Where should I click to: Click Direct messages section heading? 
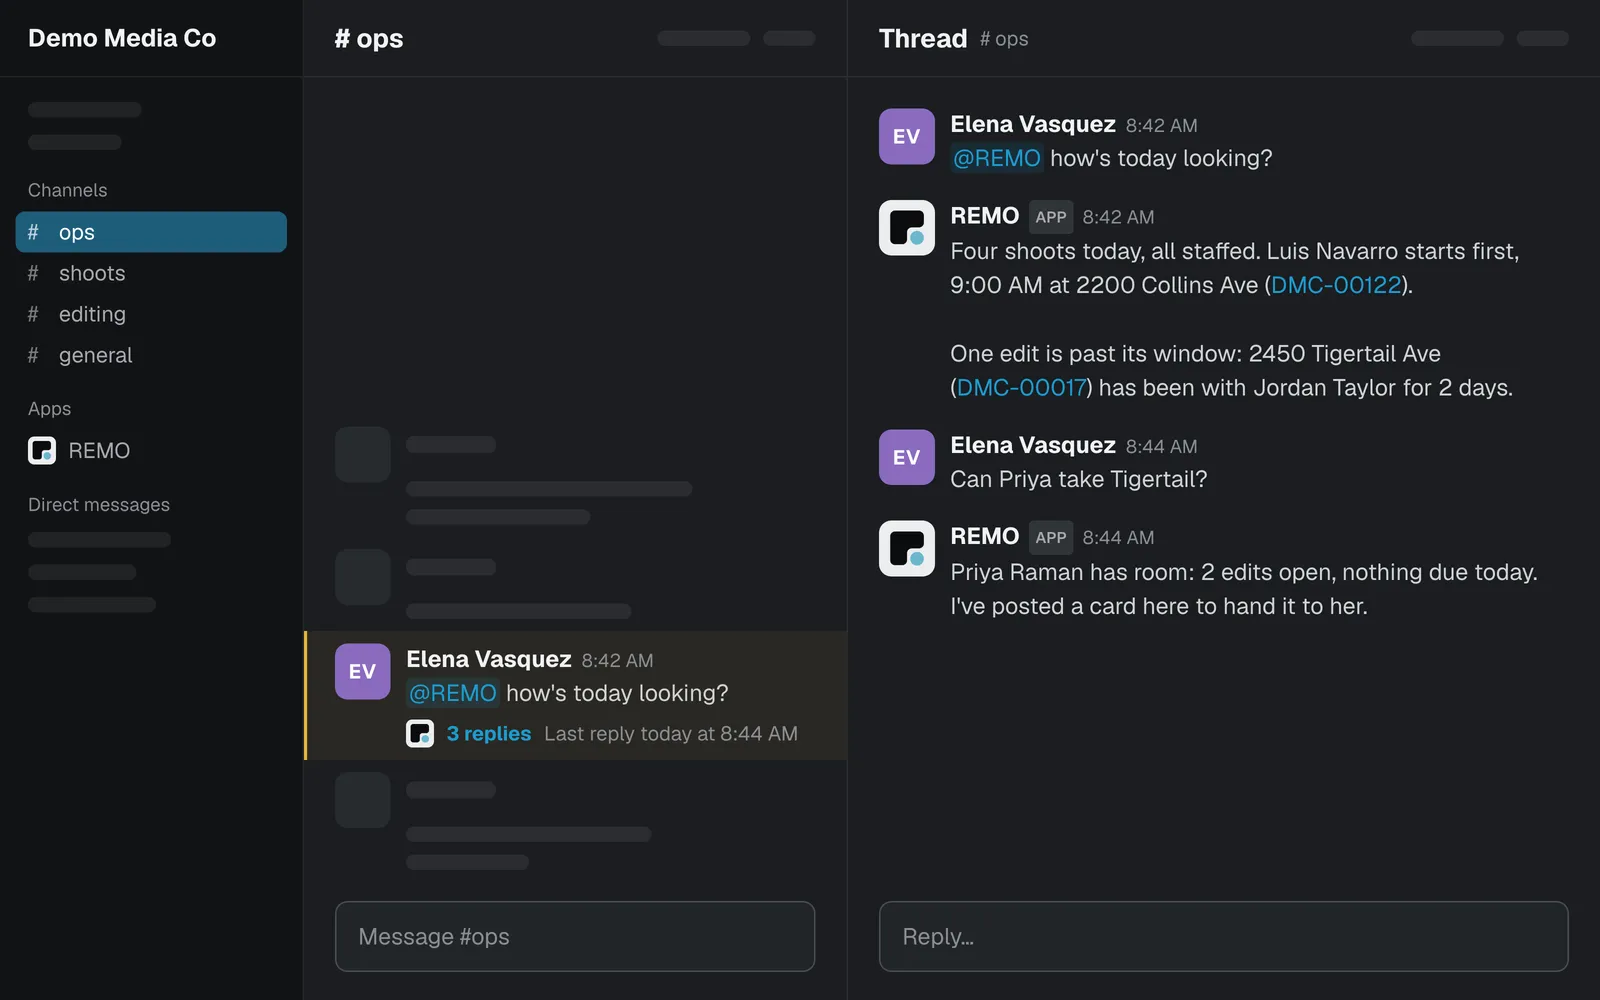[x=99, y=505]
